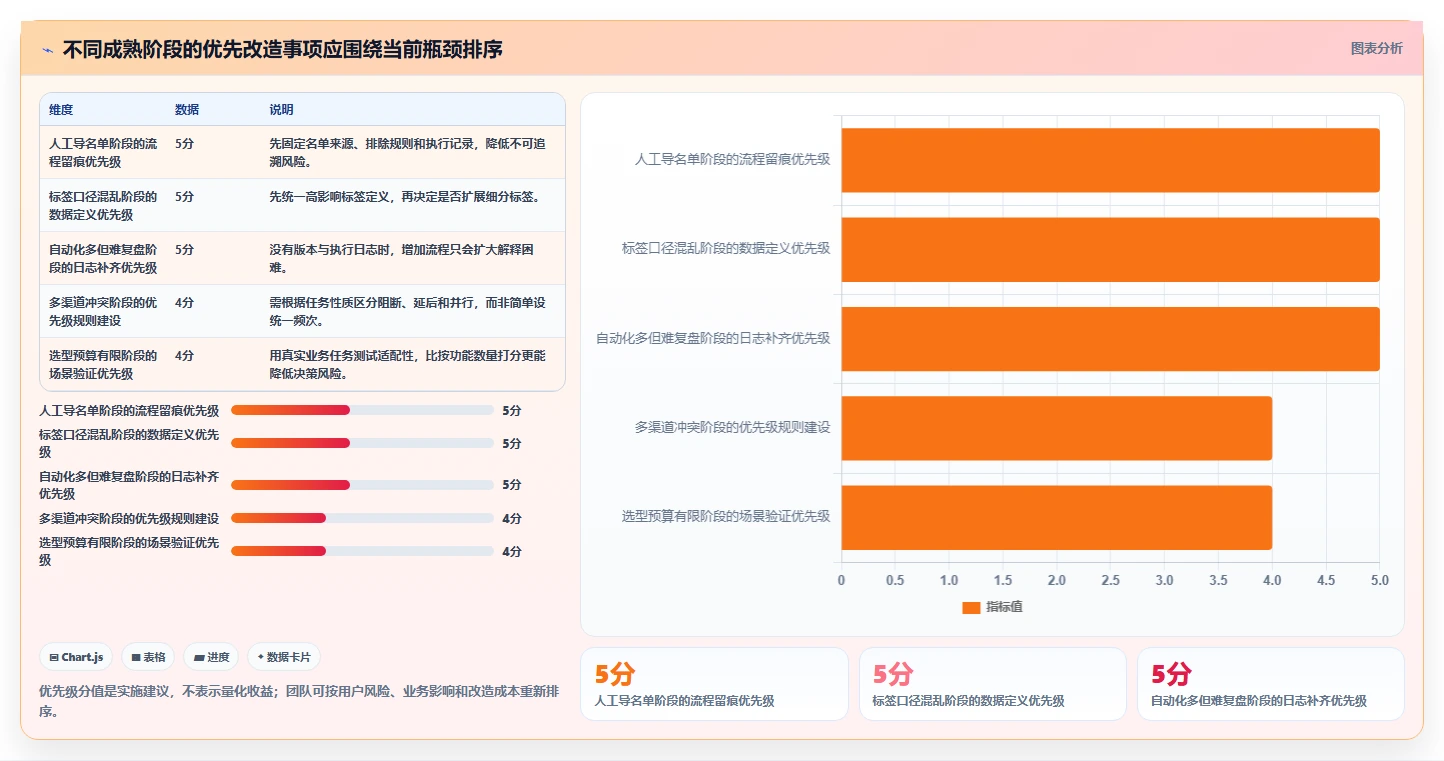Click the chart bar for 自动化多但难复盘阶段的日志补齐优先级
The height and width of the screenshot is (761, 1444).
[x=1110, y=339]
